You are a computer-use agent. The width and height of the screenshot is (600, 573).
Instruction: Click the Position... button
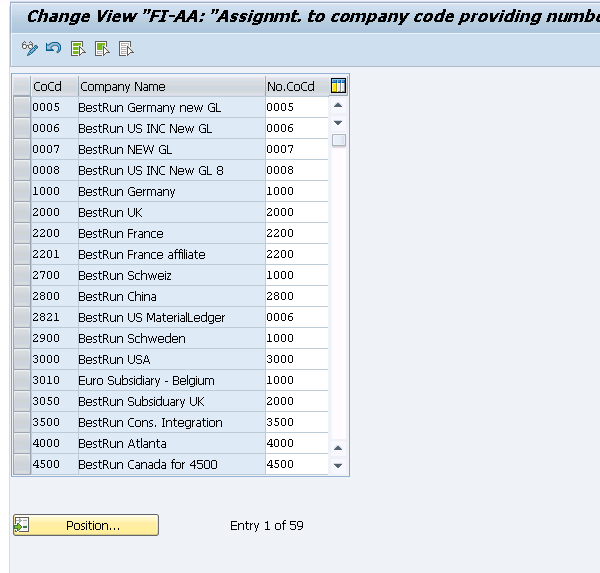(x=86, y=525)
